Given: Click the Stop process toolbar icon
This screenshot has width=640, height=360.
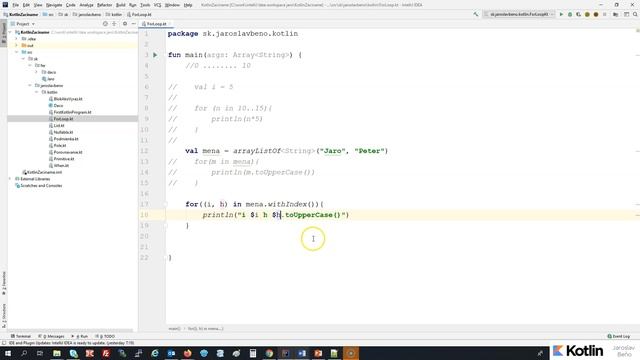Looking at the screenshot, I should [x=604, y=14].
